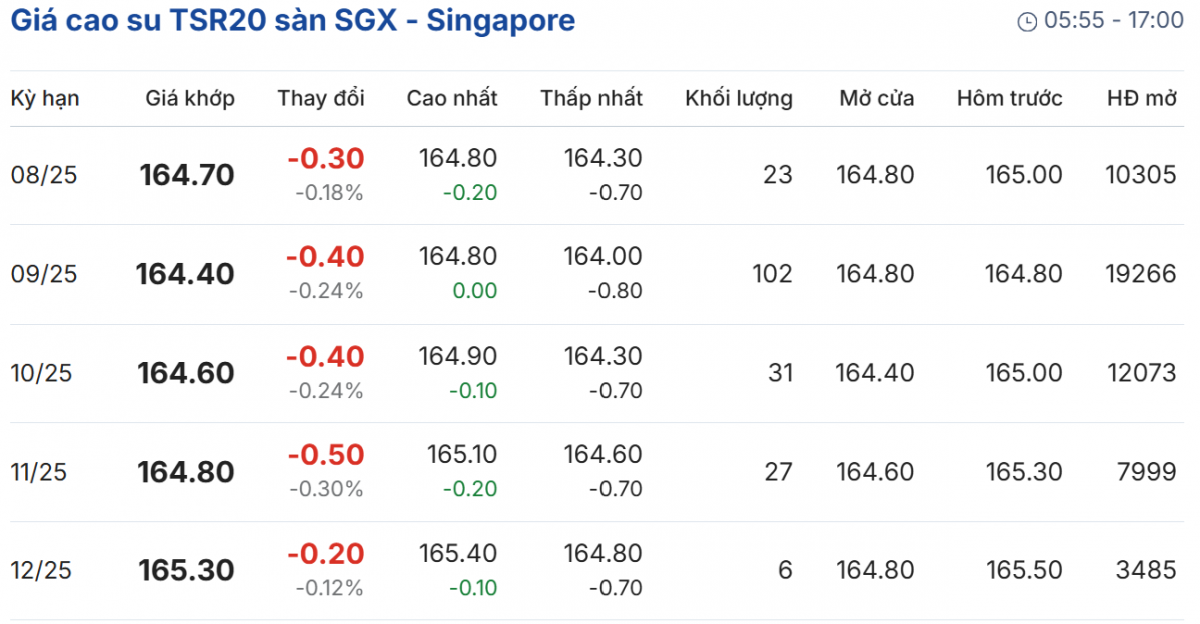
Task: Click the Thay đổi column header
Action: pos(321,98)
